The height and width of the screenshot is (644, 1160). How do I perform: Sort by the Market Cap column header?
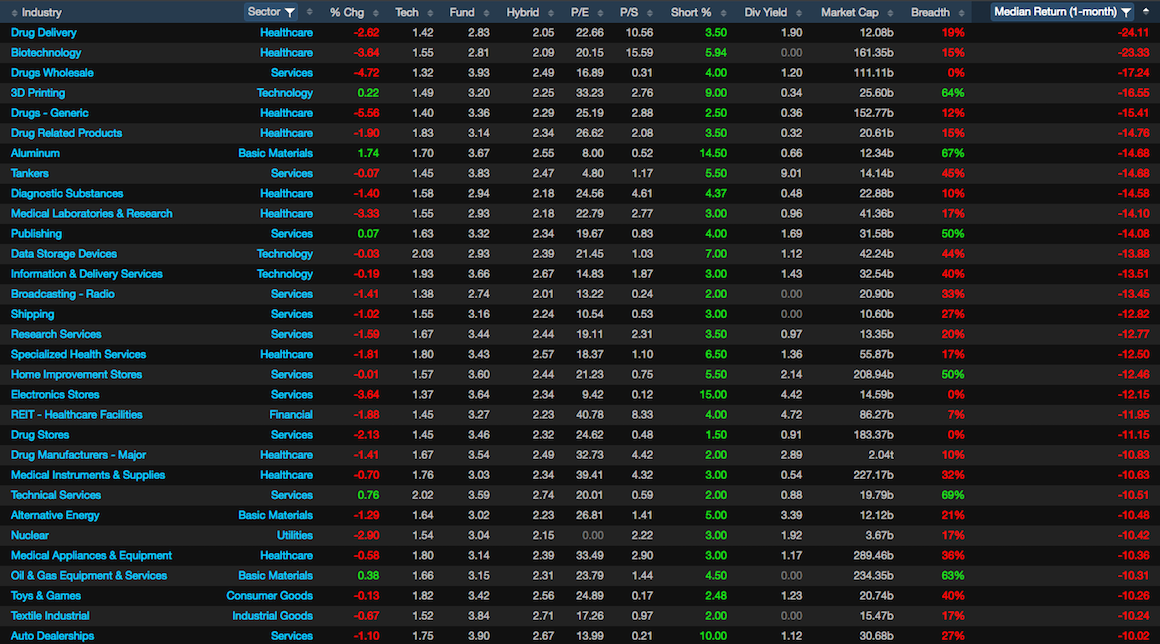(849, 13)
